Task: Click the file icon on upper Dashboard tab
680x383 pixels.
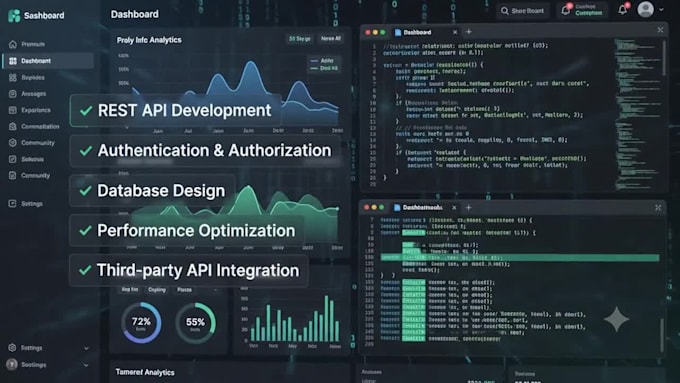Action: [x=398, y=33]
